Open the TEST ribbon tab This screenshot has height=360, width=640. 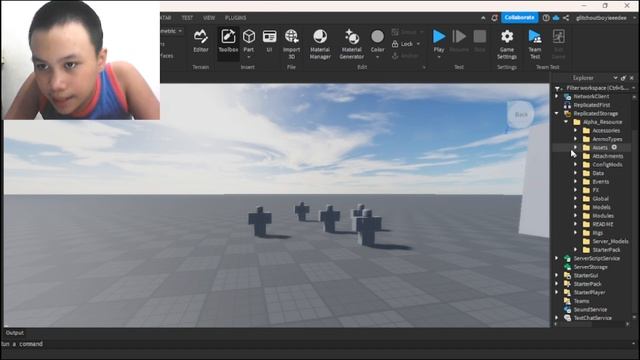coord(187,18)
